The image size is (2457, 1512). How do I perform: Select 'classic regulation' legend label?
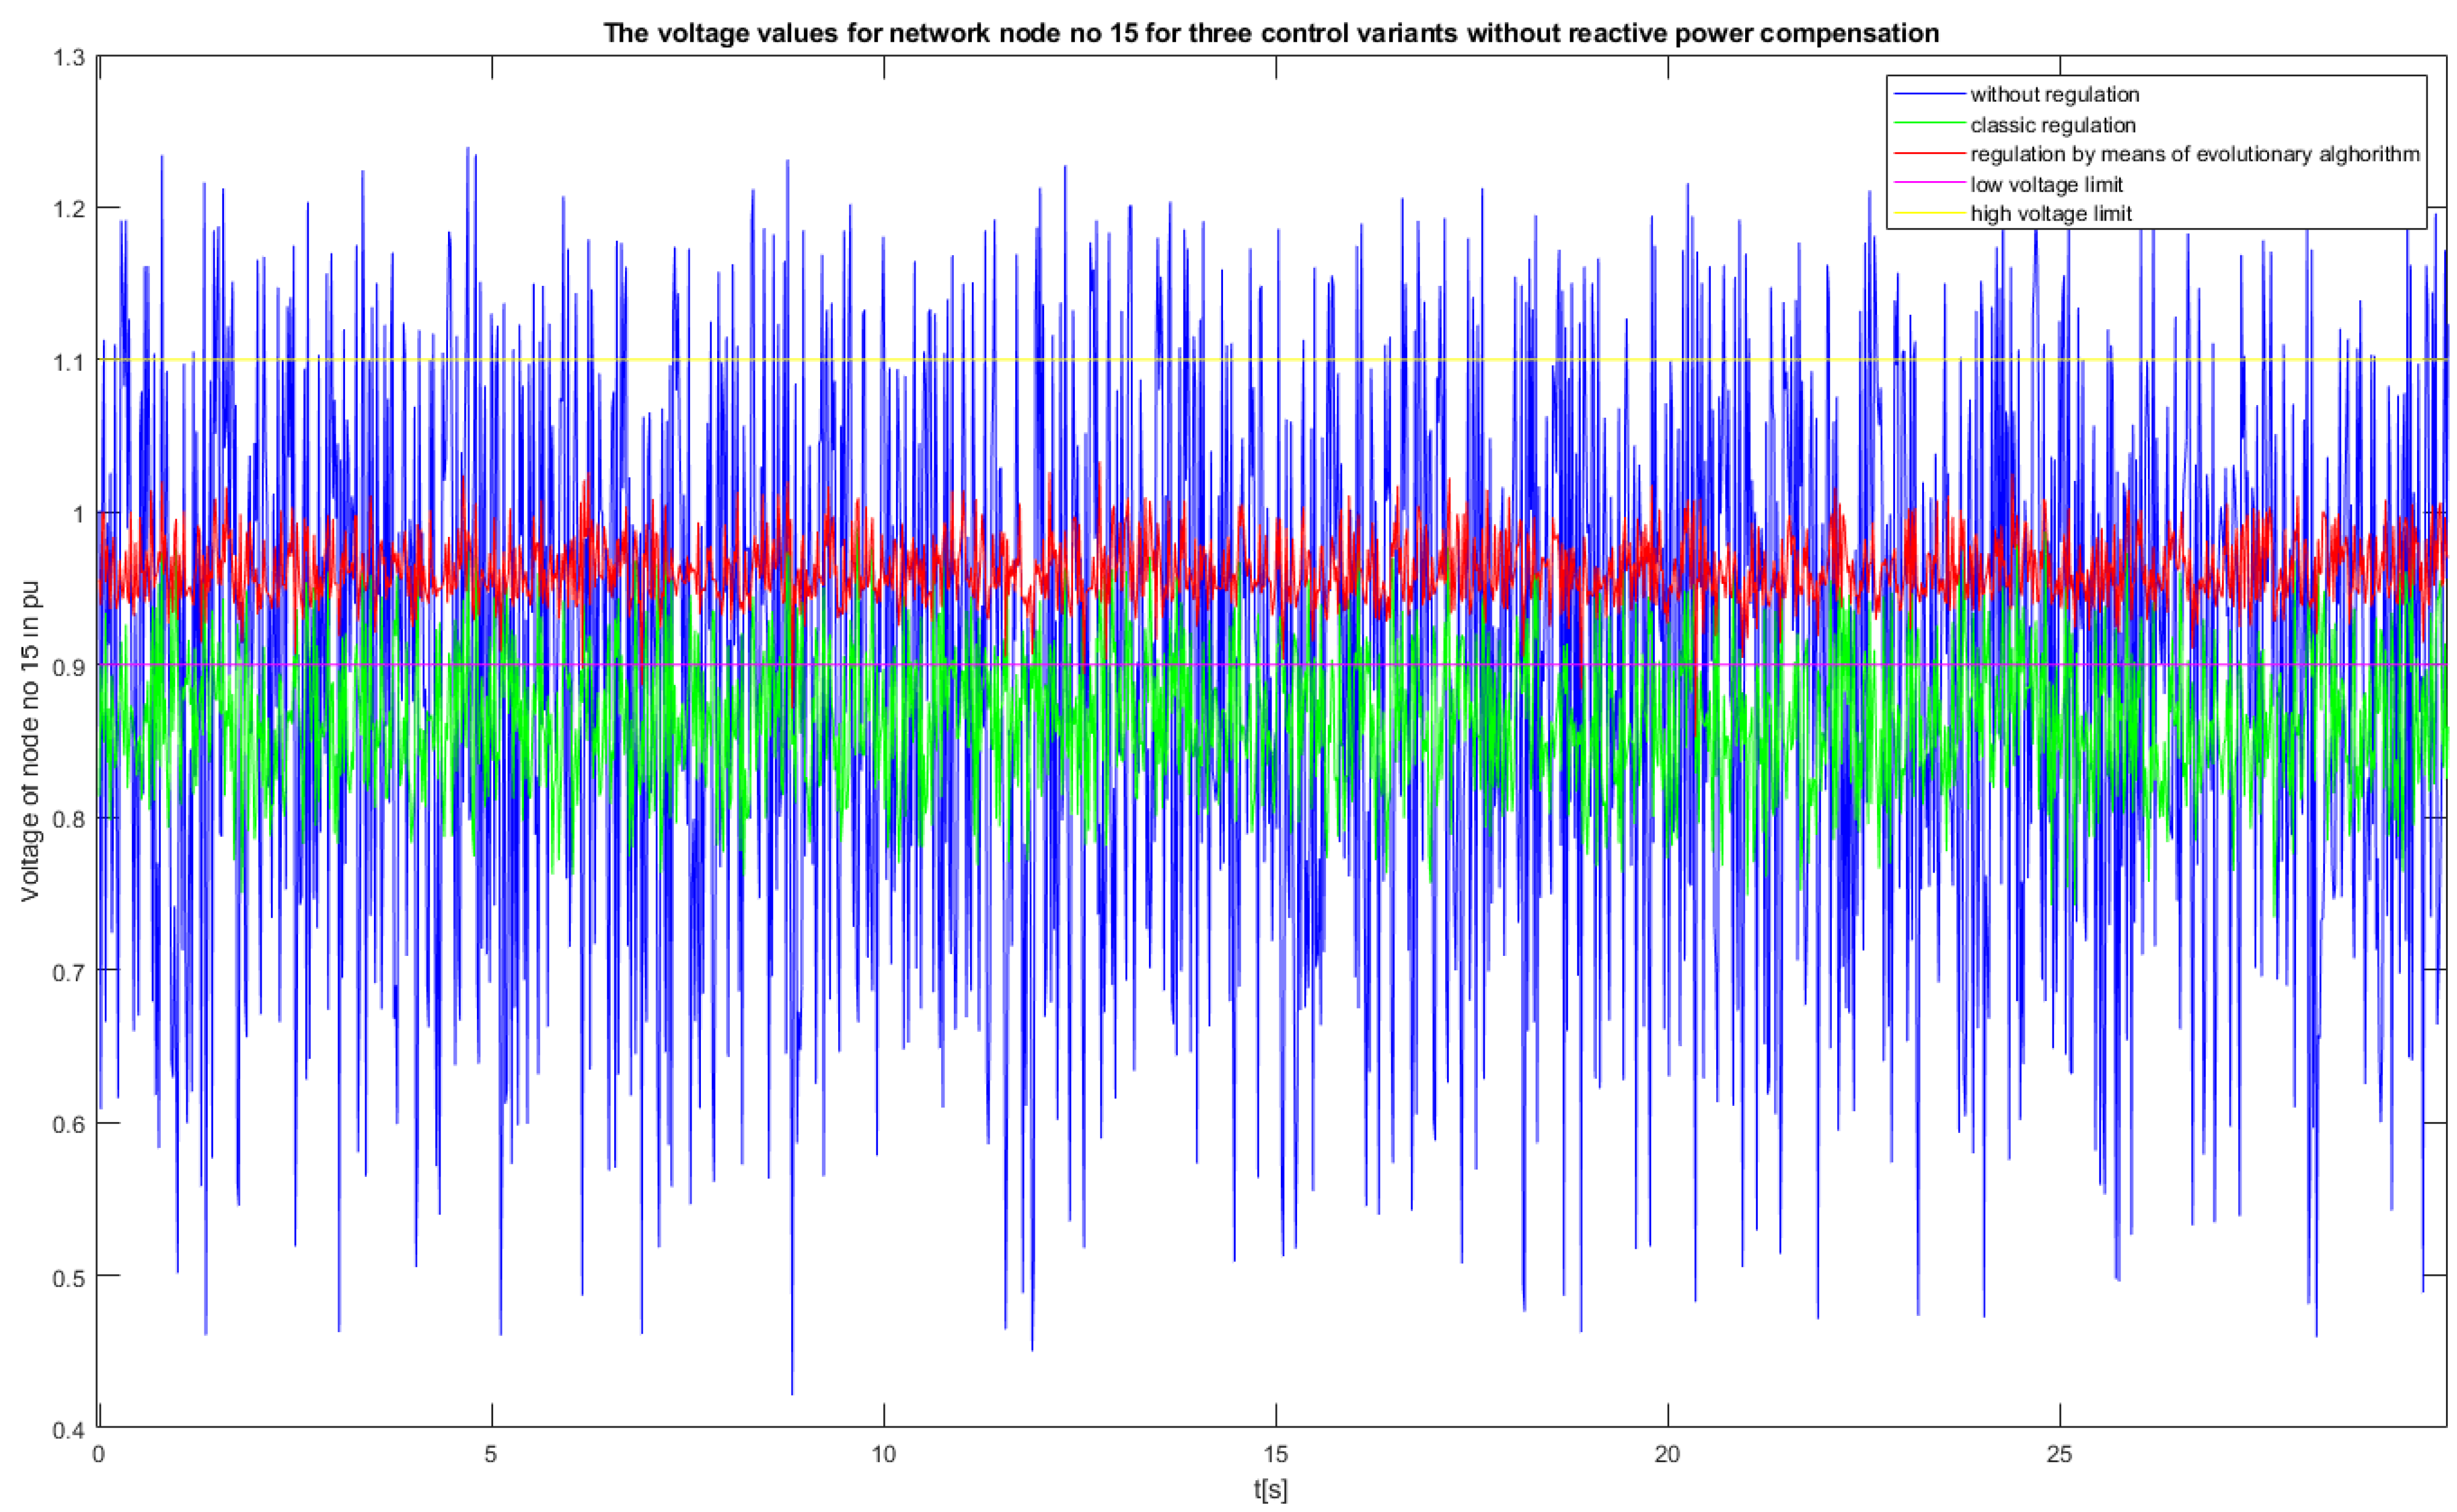[2052, 125]
